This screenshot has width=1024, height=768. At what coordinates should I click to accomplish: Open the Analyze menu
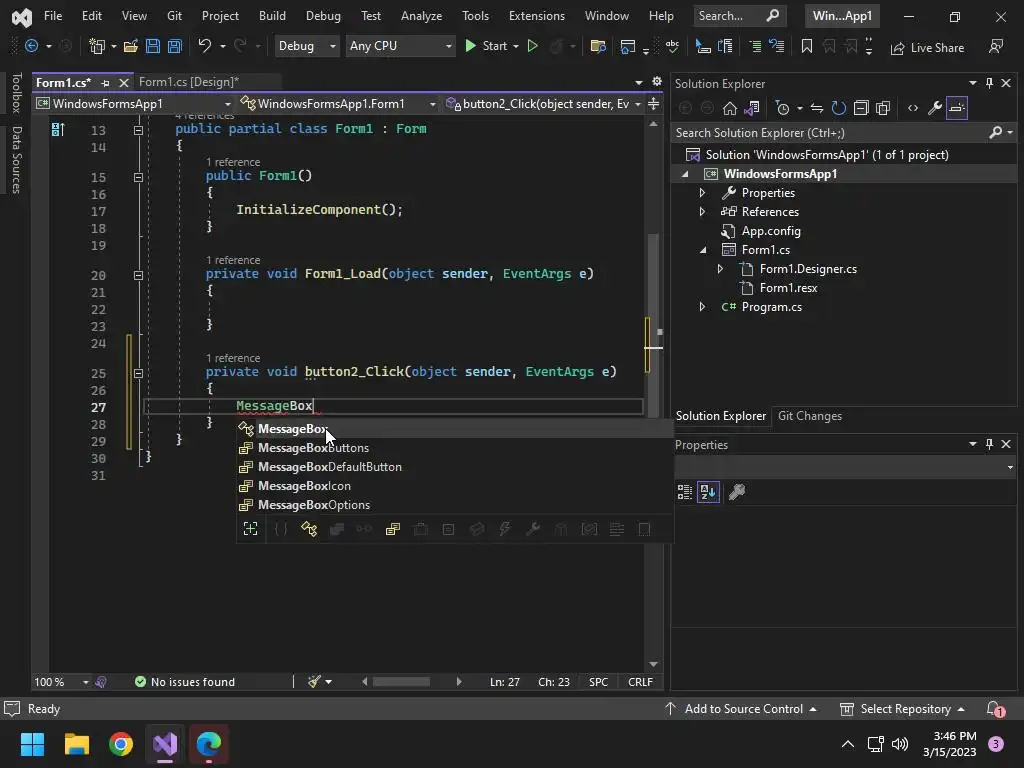coord(421,16)
